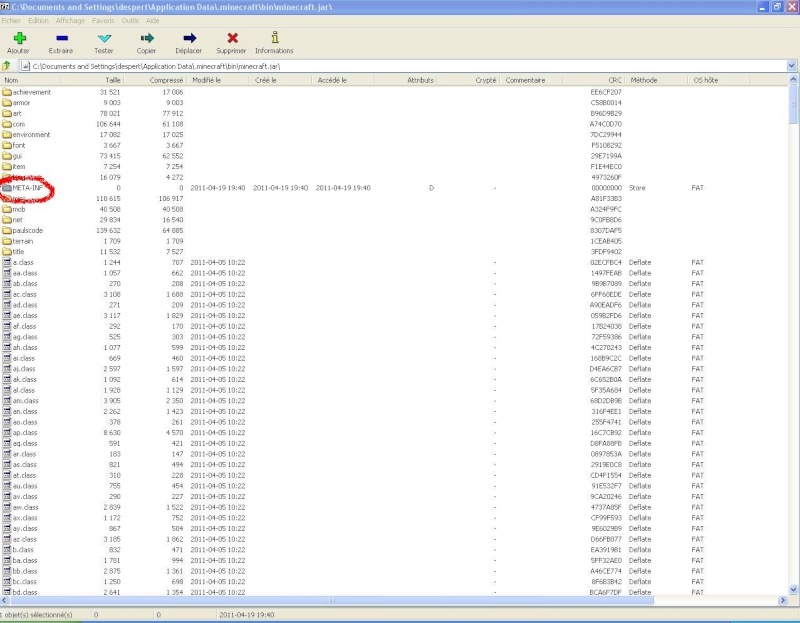Select the ap.class file name
The height and width of the screenshot is (623, 800).
(25, 433)
